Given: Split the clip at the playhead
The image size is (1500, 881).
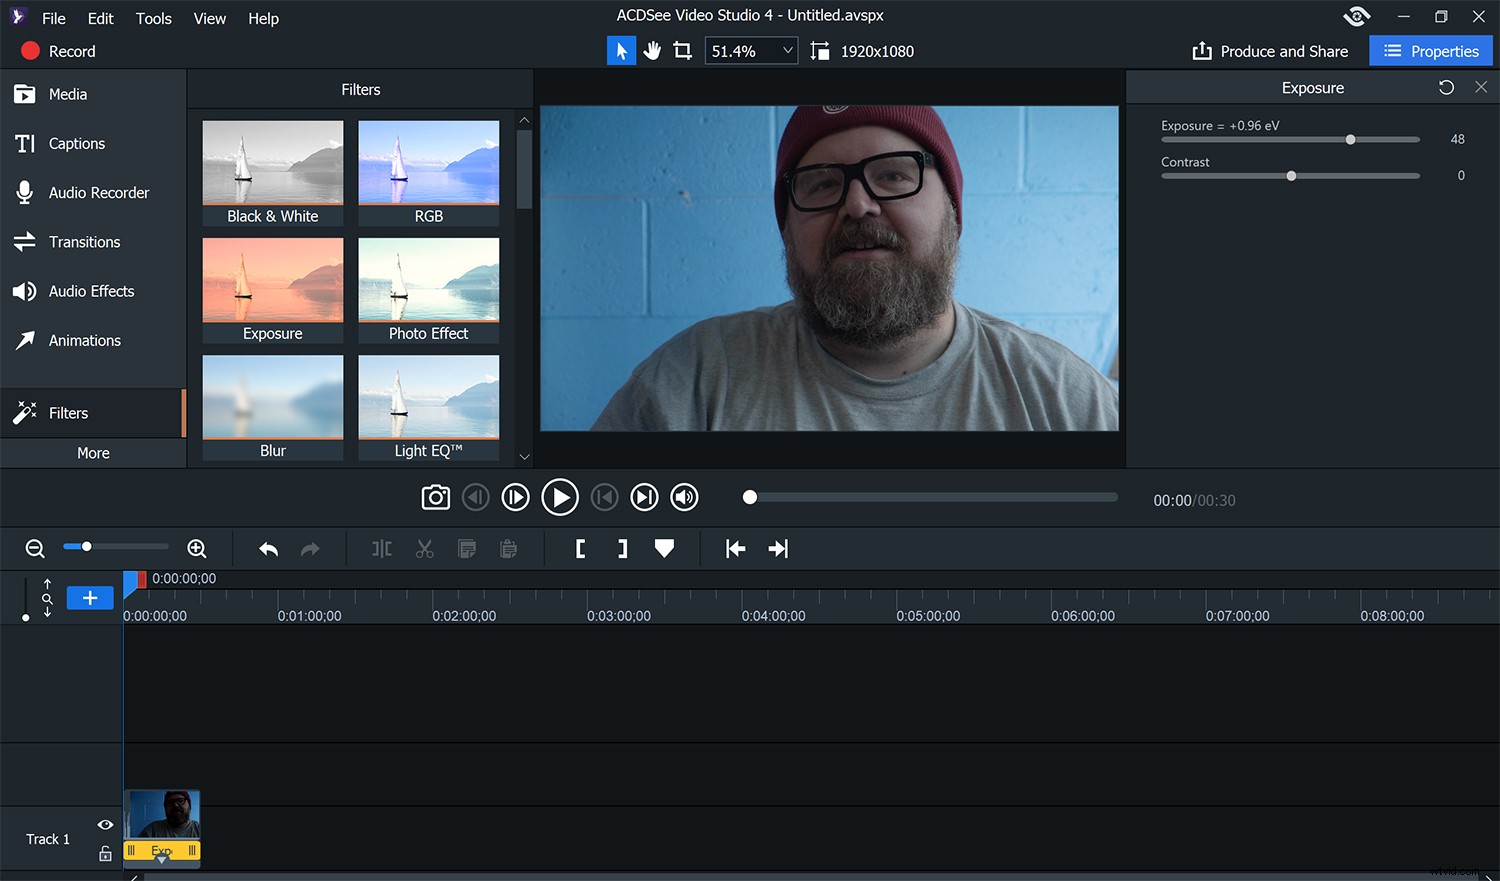Looking at the screenshot, I should pyautogui.click(x=381, y=548).
